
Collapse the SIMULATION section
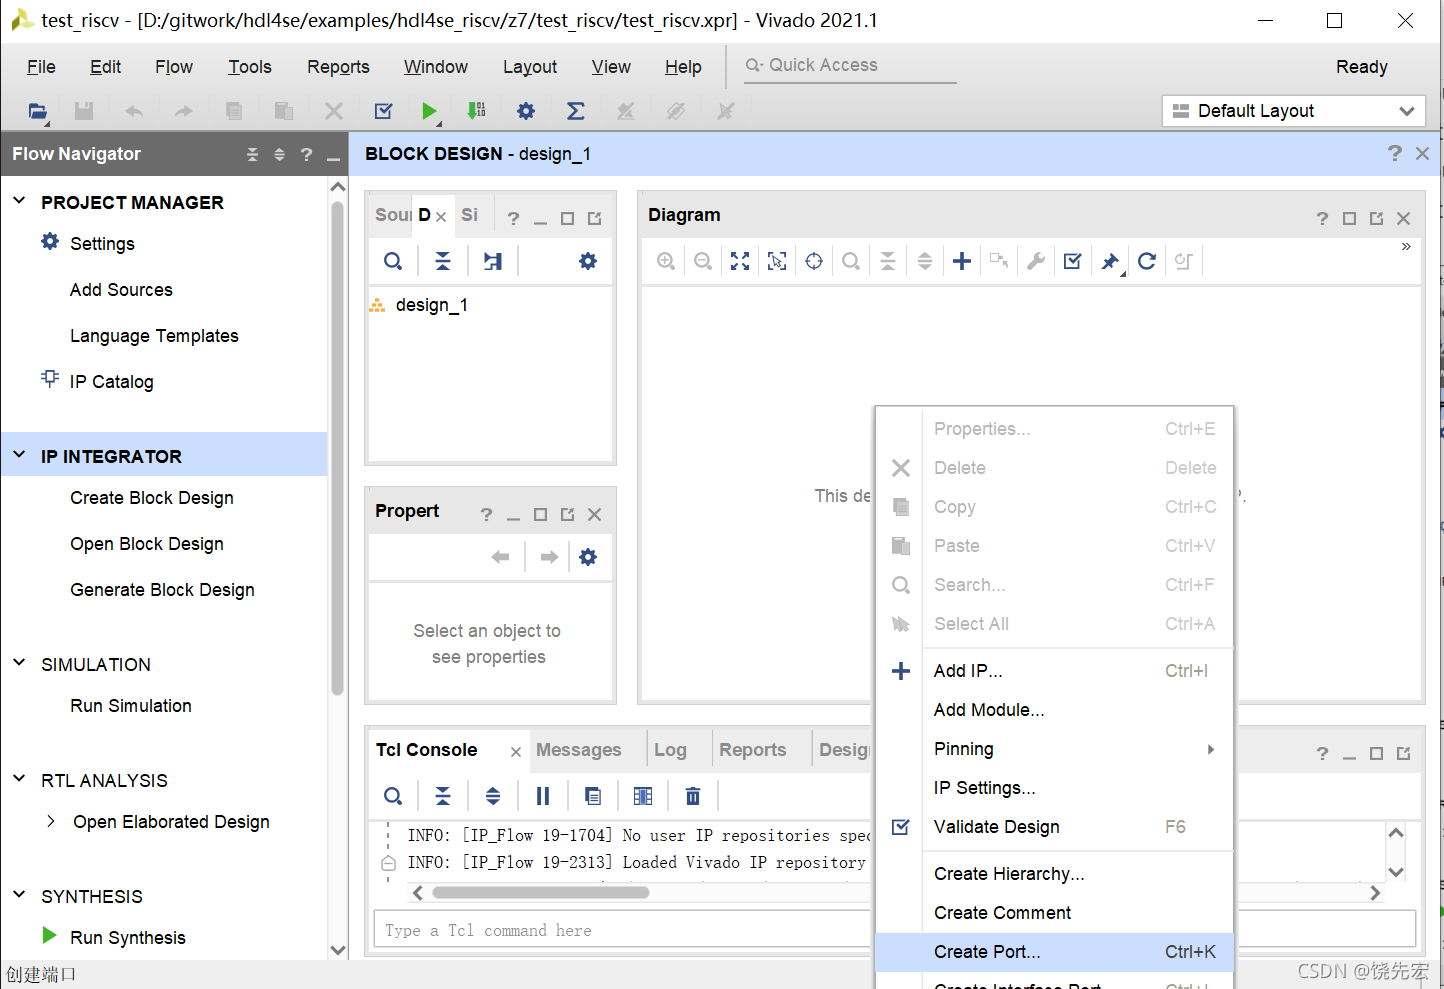coord(19,663)
